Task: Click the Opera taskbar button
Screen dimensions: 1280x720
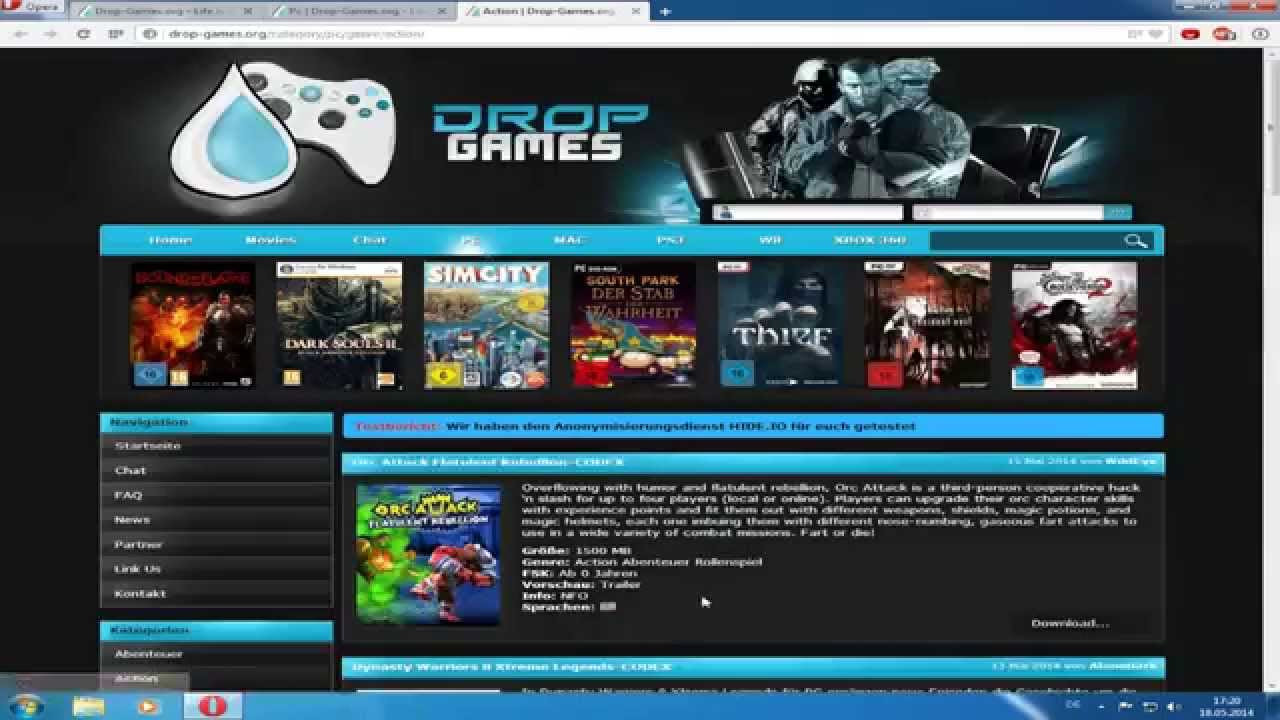Action: pyautogui.click(x=212, y=706)
